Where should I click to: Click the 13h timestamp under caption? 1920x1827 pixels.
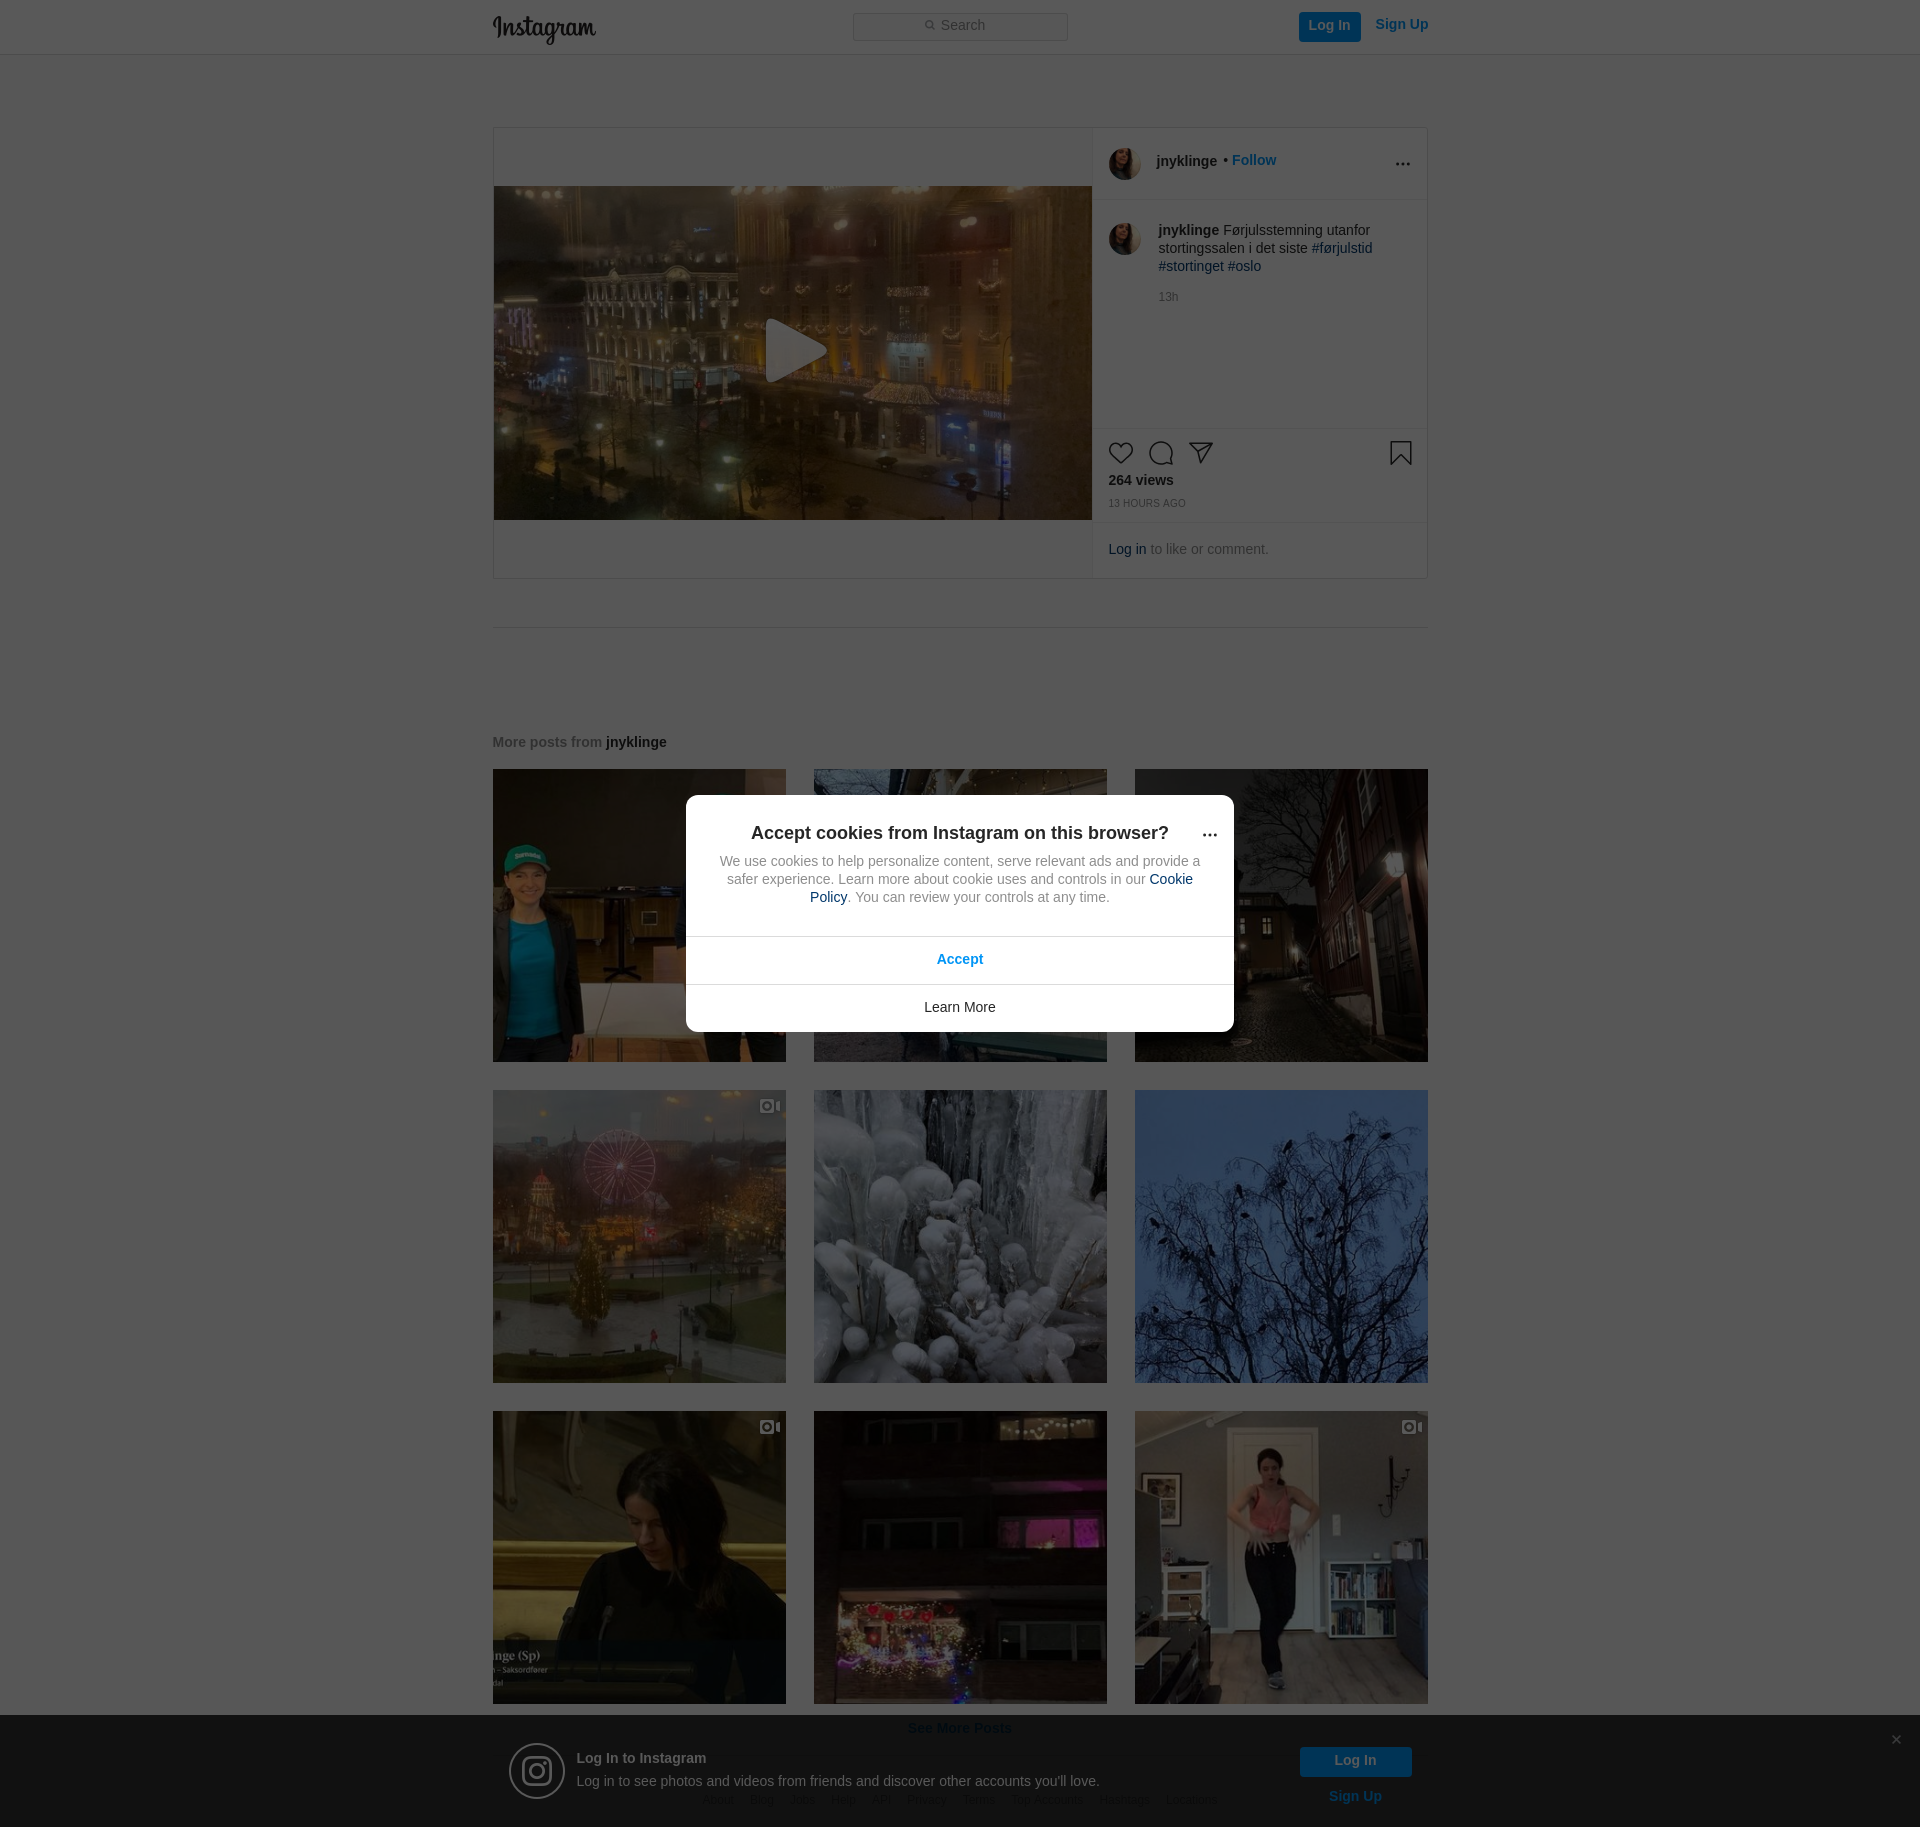[x=1168, y=298]
